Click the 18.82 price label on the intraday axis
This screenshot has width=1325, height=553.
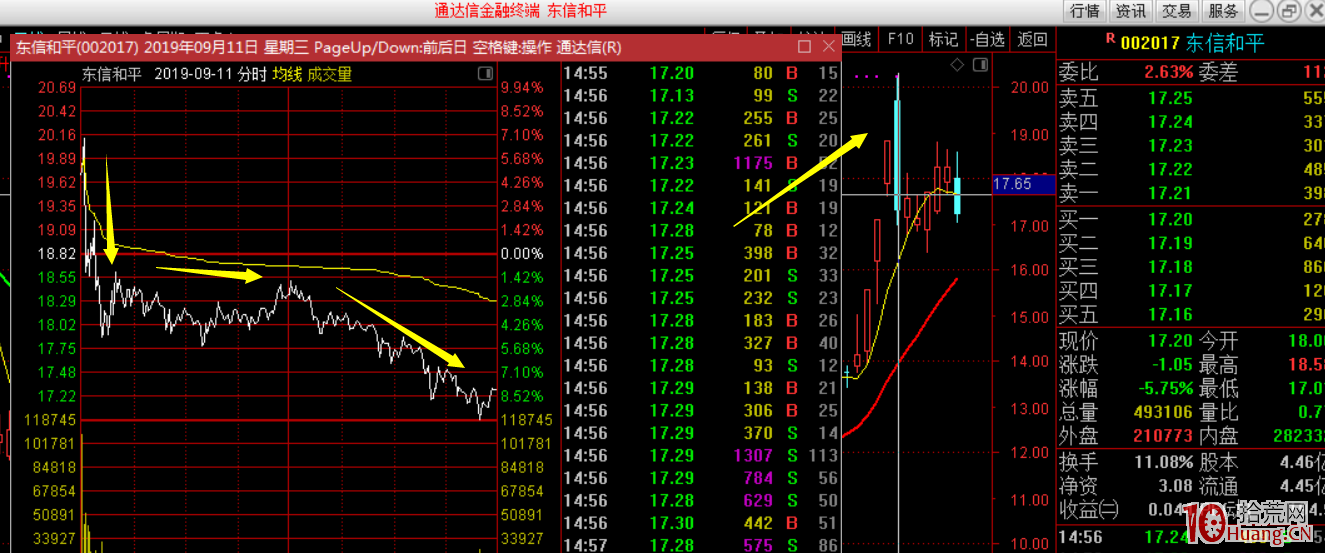(x=57, y=253)
